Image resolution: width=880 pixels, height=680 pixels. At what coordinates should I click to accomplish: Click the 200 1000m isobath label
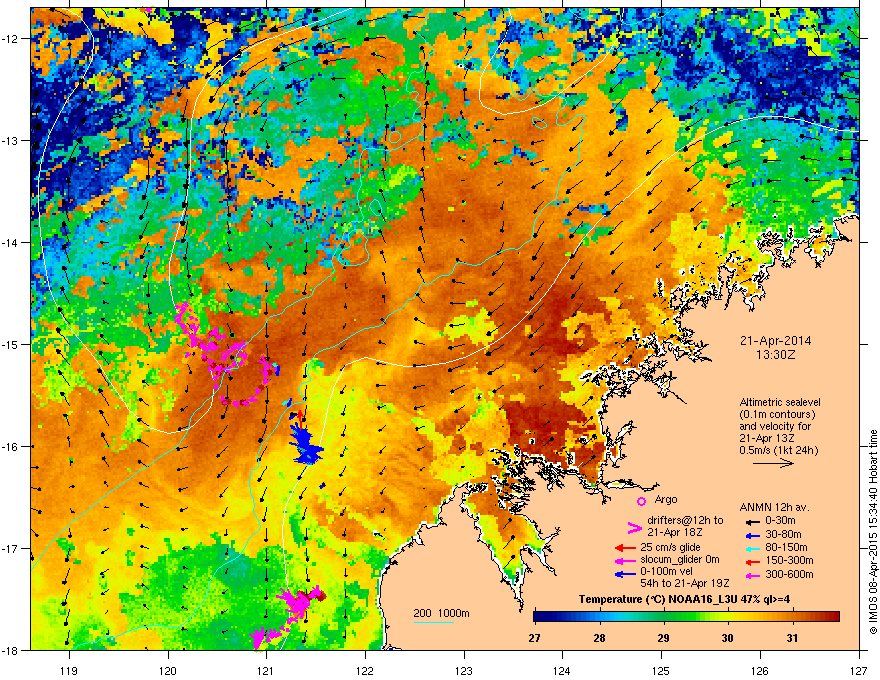pos(441,613)
